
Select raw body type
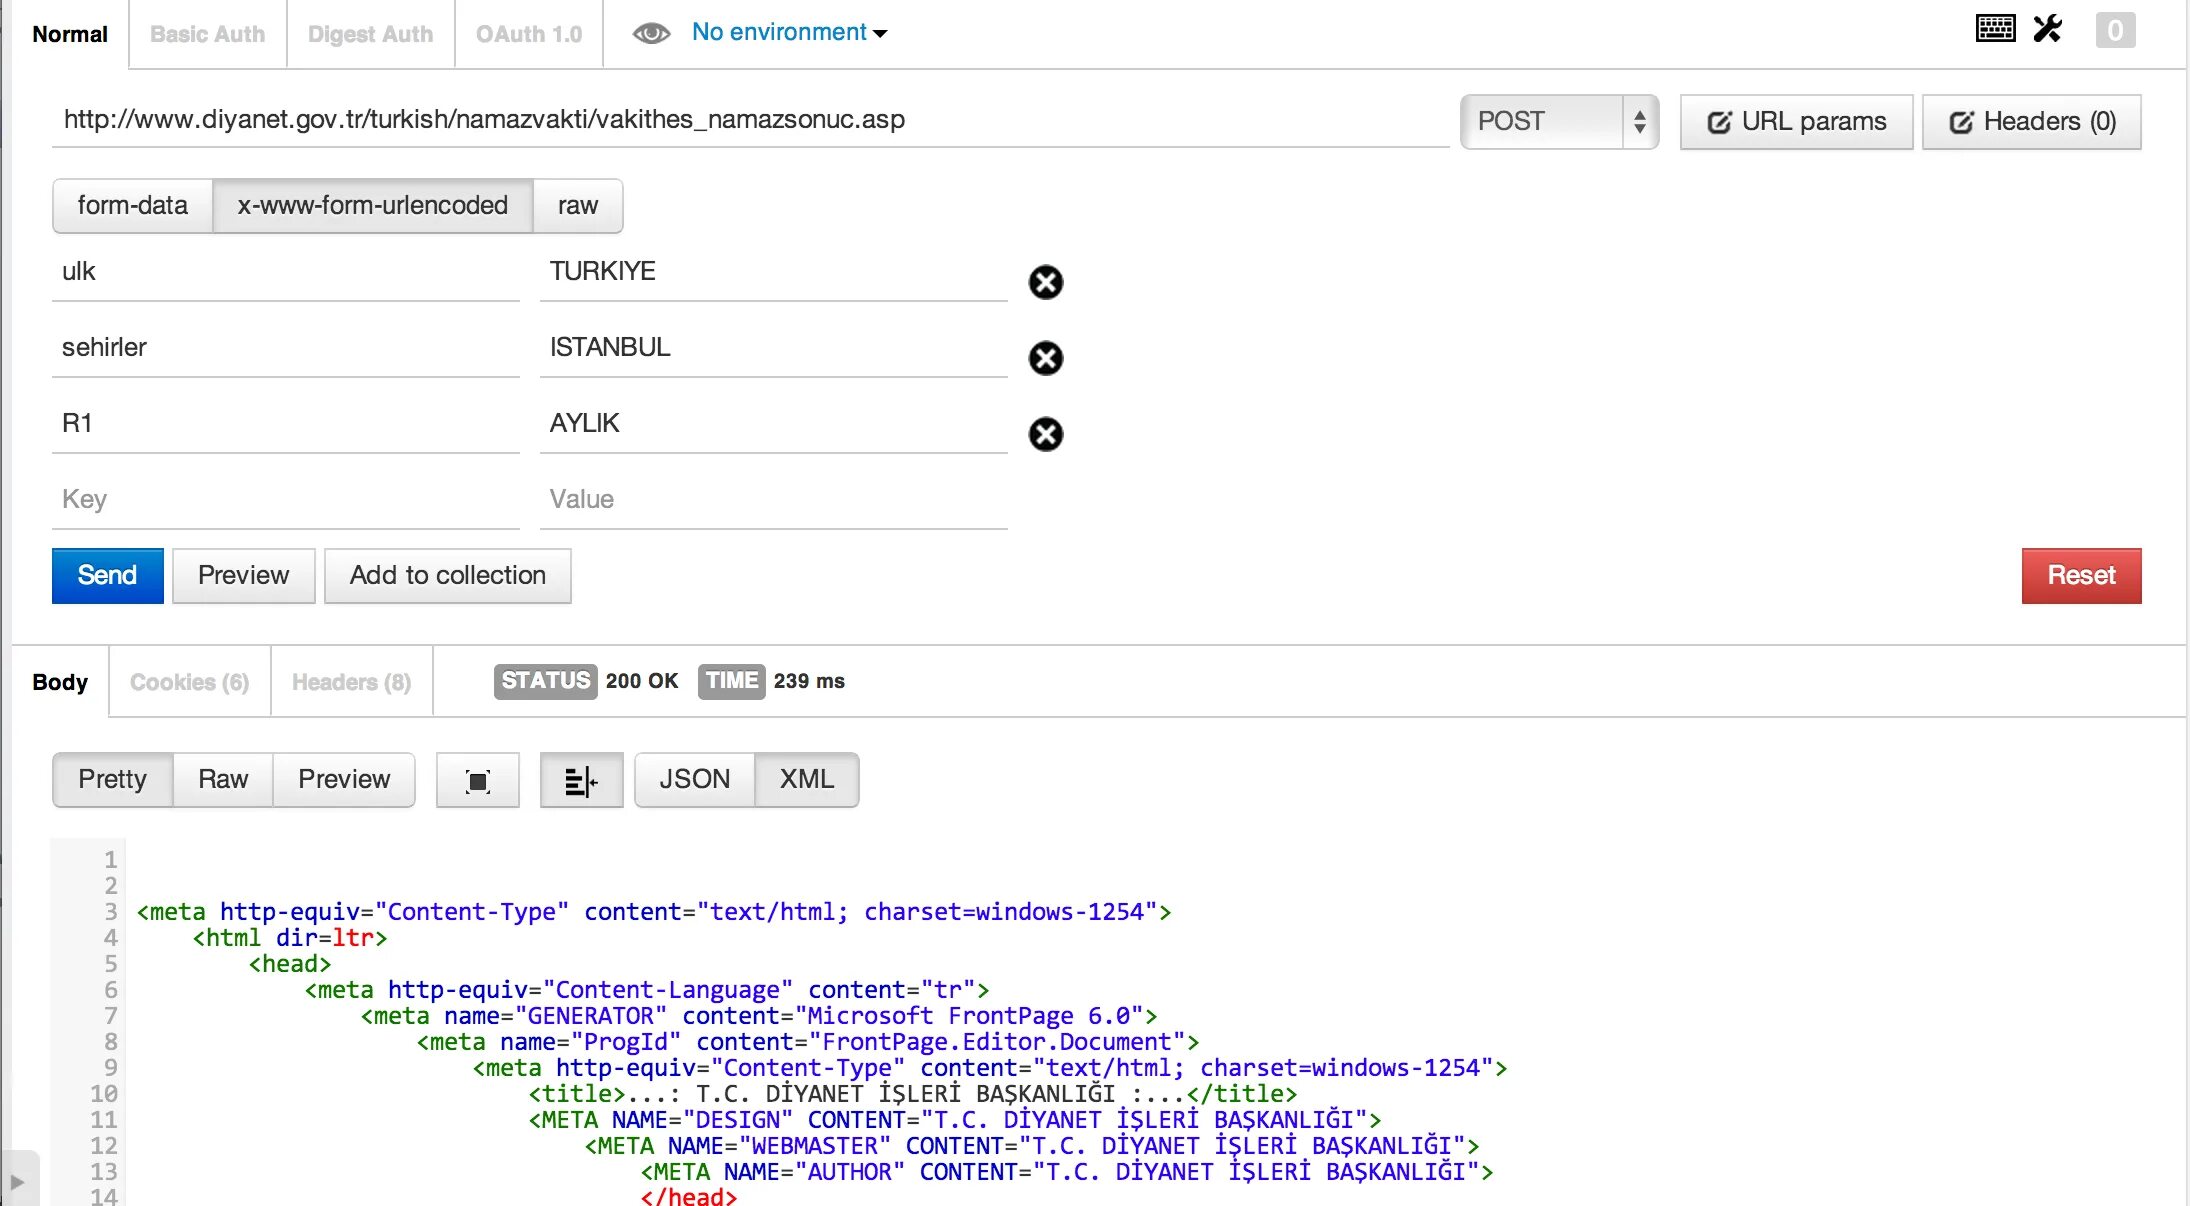pyautogui.click(x=578, y=205)
